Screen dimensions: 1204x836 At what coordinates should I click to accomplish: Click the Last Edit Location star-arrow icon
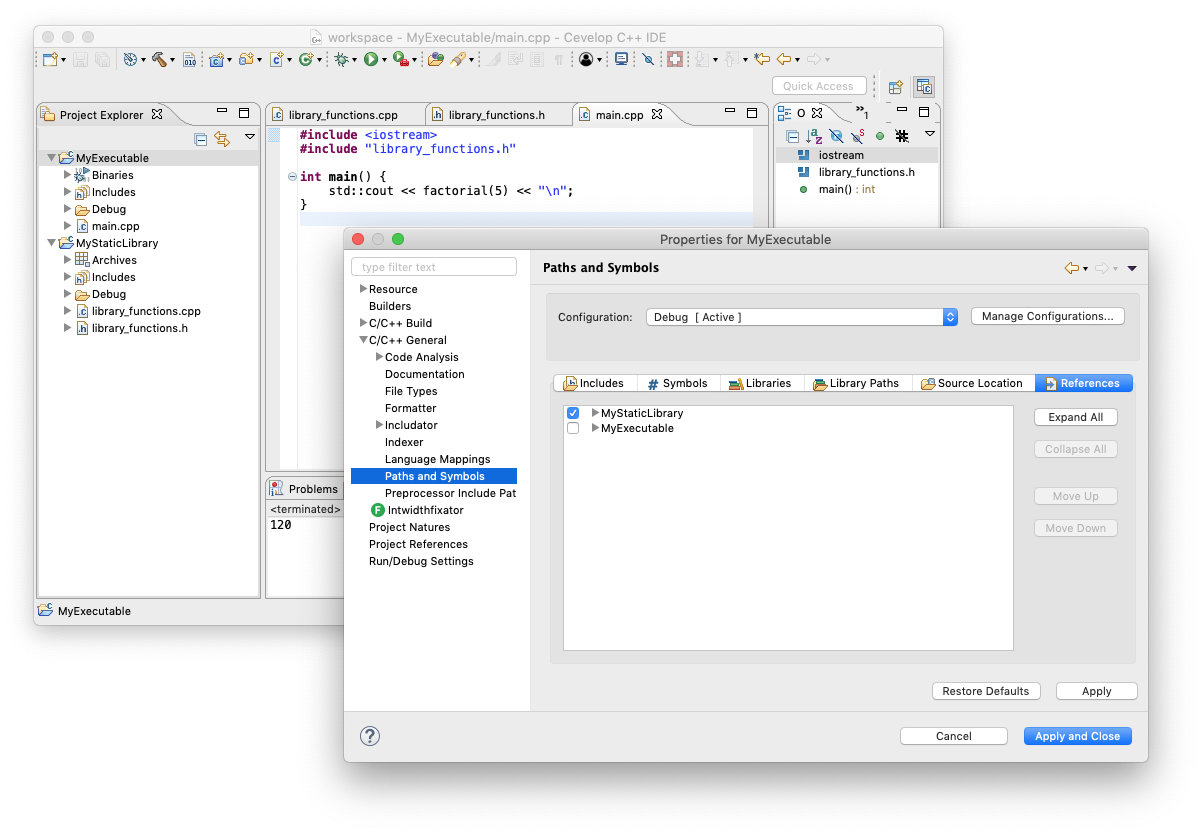[762, 60]
